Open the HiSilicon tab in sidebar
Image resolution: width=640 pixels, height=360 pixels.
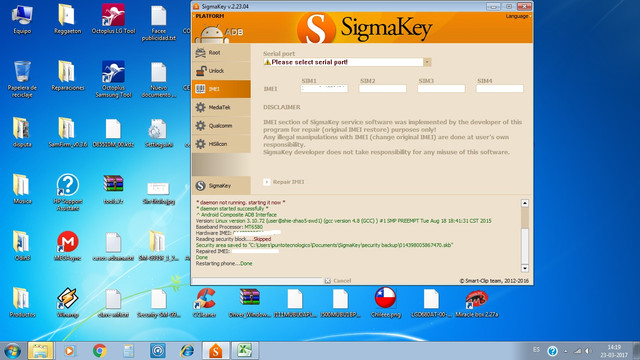[221, 144]
